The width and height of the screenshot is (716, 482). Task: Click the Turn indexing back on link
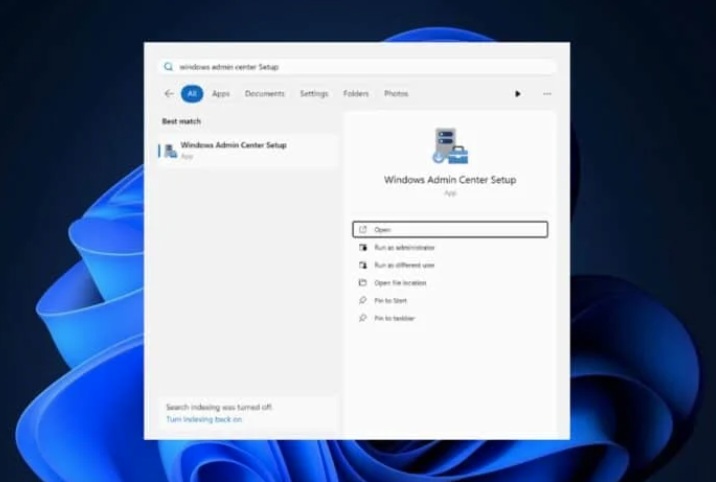[x=204, y=419]
